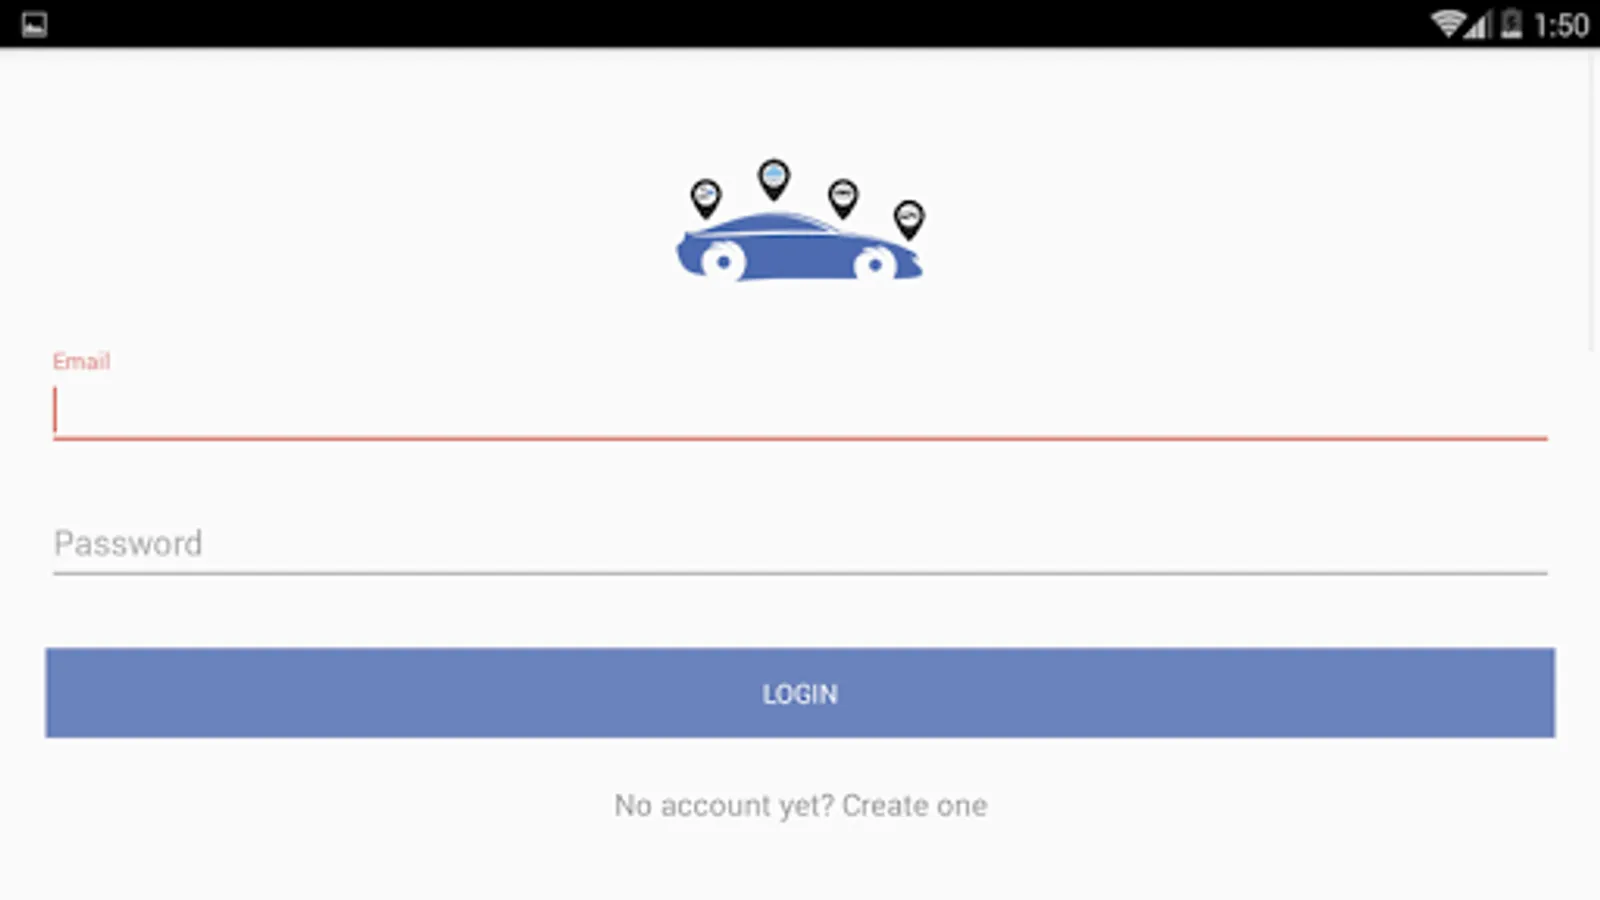
Task: Click the highest map pin above the car
Action: 773,179
